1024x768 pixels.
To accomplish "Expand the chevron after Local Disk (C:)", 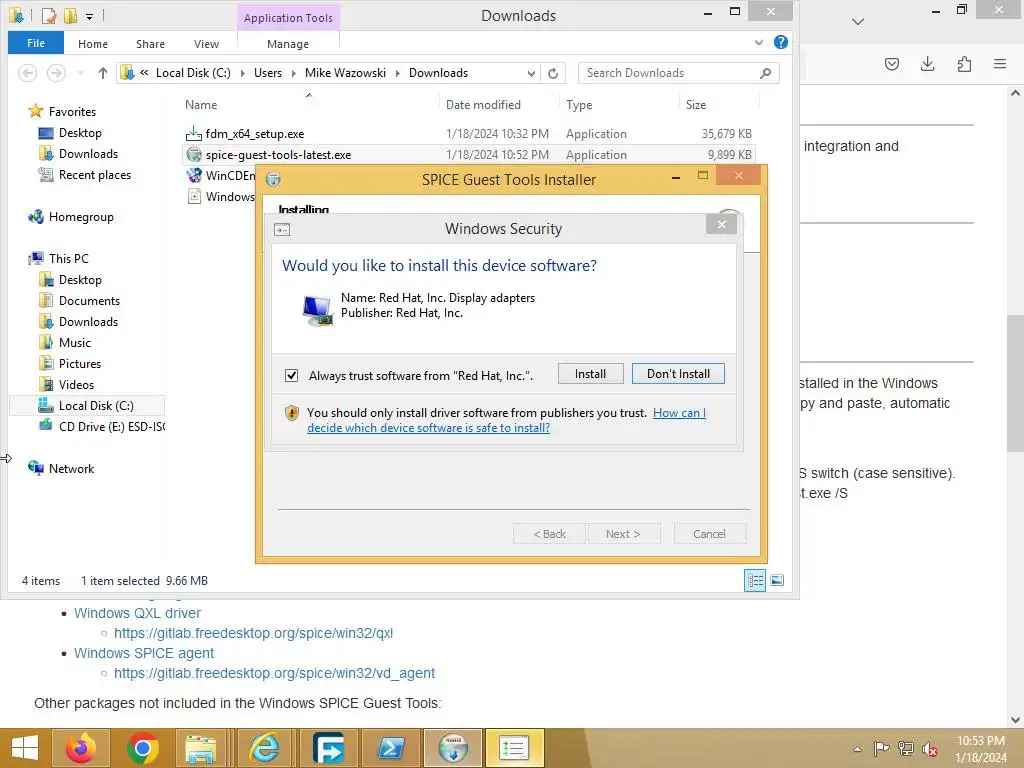I will coord(242,73).
